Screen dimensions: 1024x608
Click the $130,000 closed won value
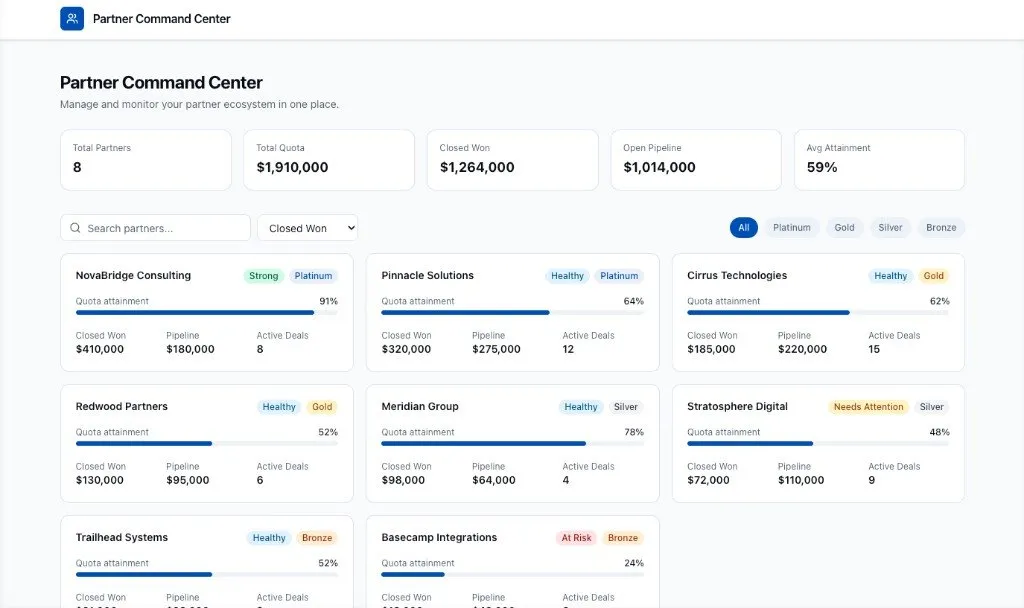[x=100, y=480]
